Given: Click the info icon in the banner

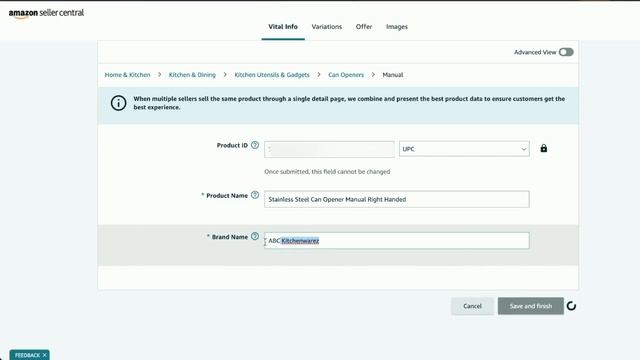Looking at the screenshot, I should (118, 103).
